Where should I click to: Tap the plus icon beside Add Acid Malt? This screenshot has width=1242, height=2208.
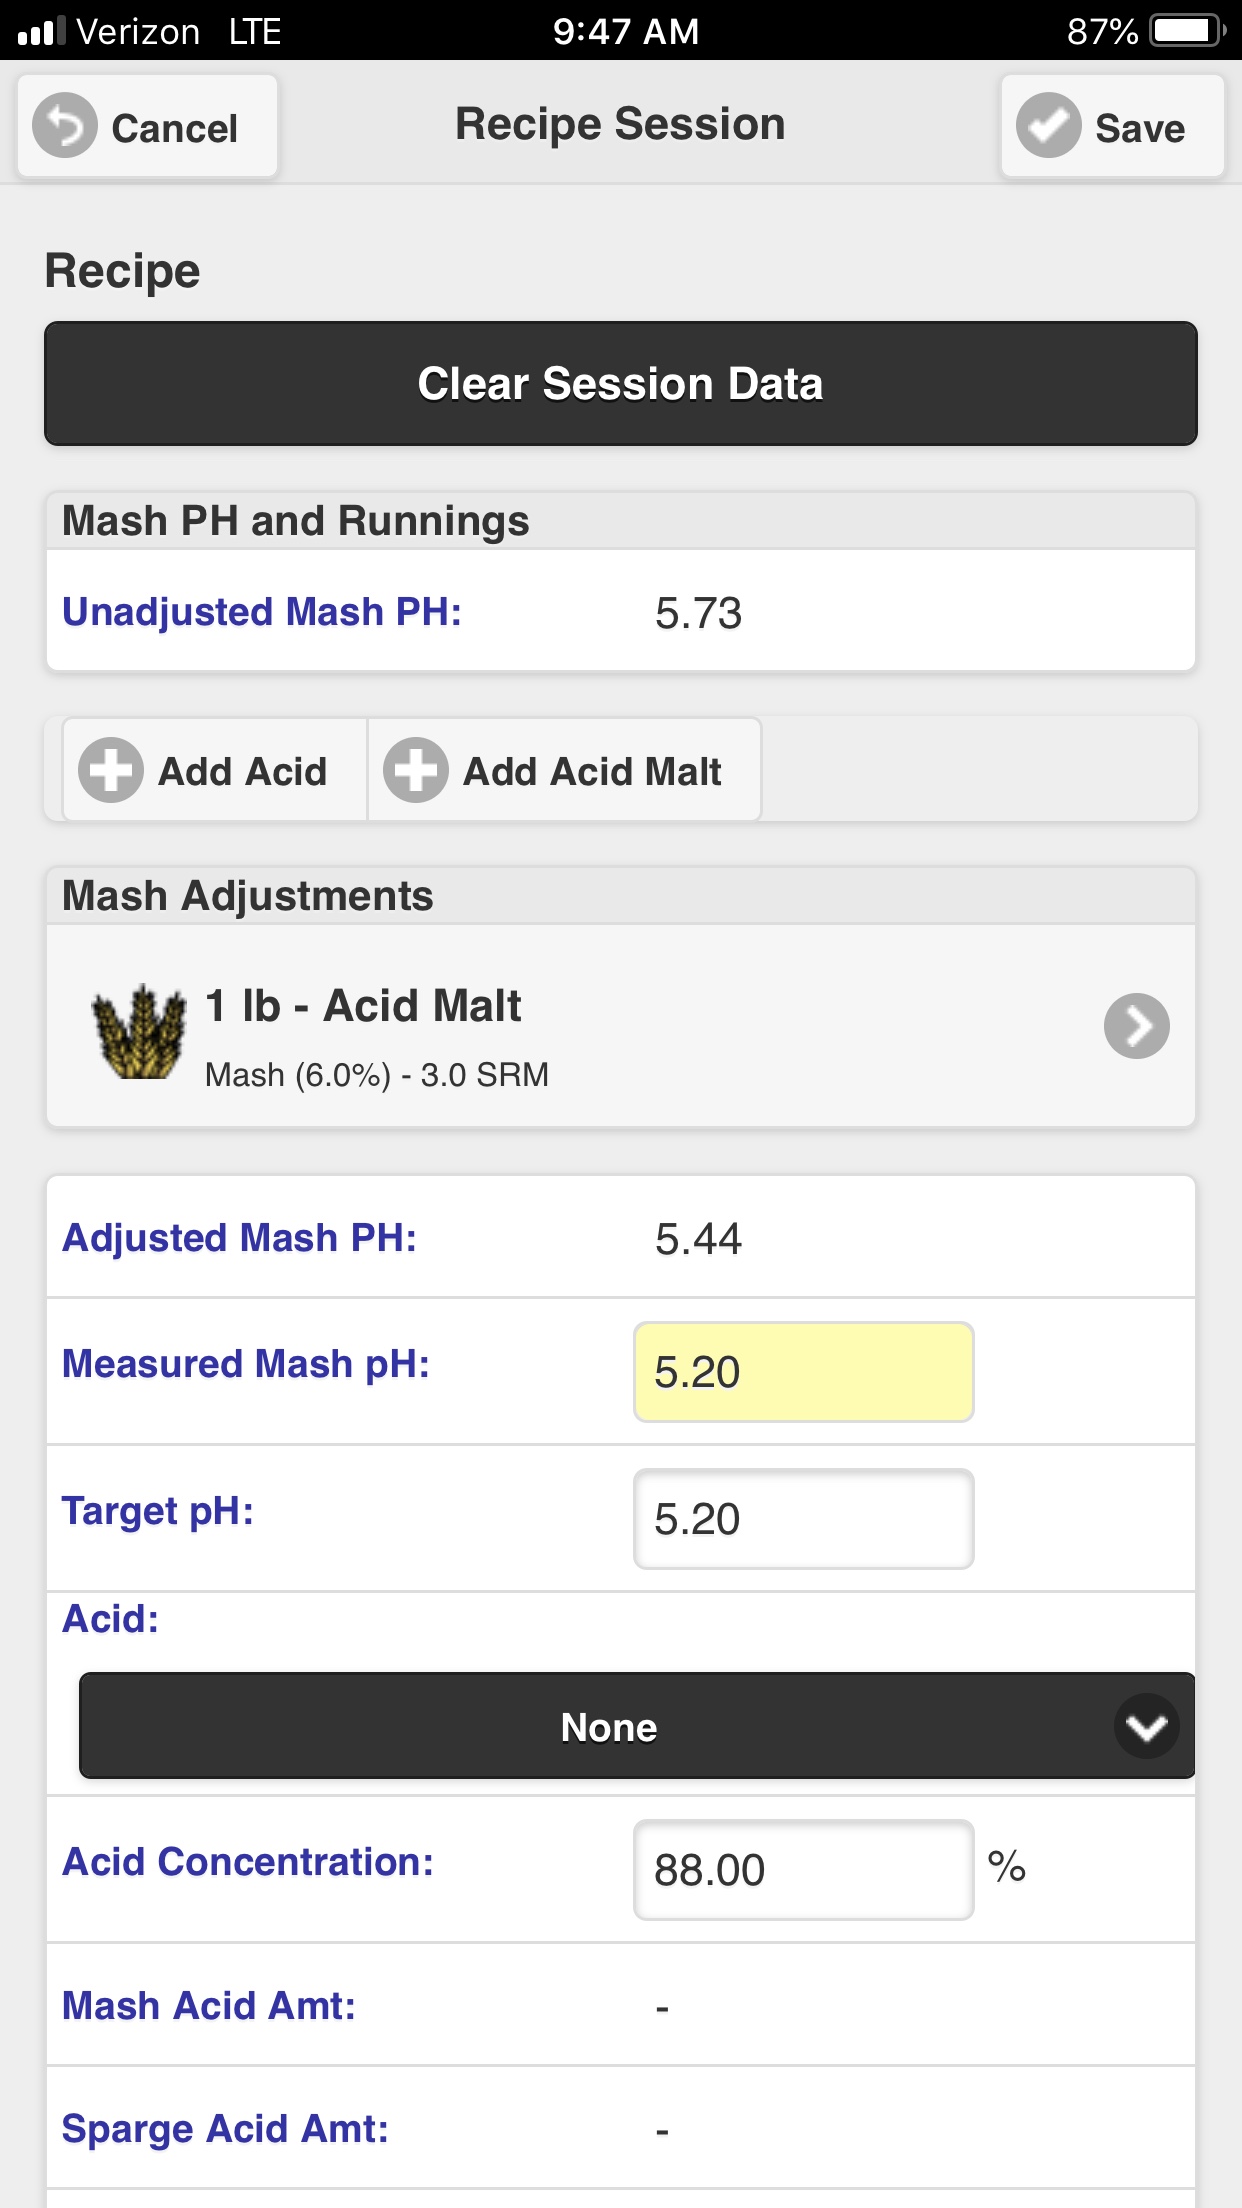(415, 770)
